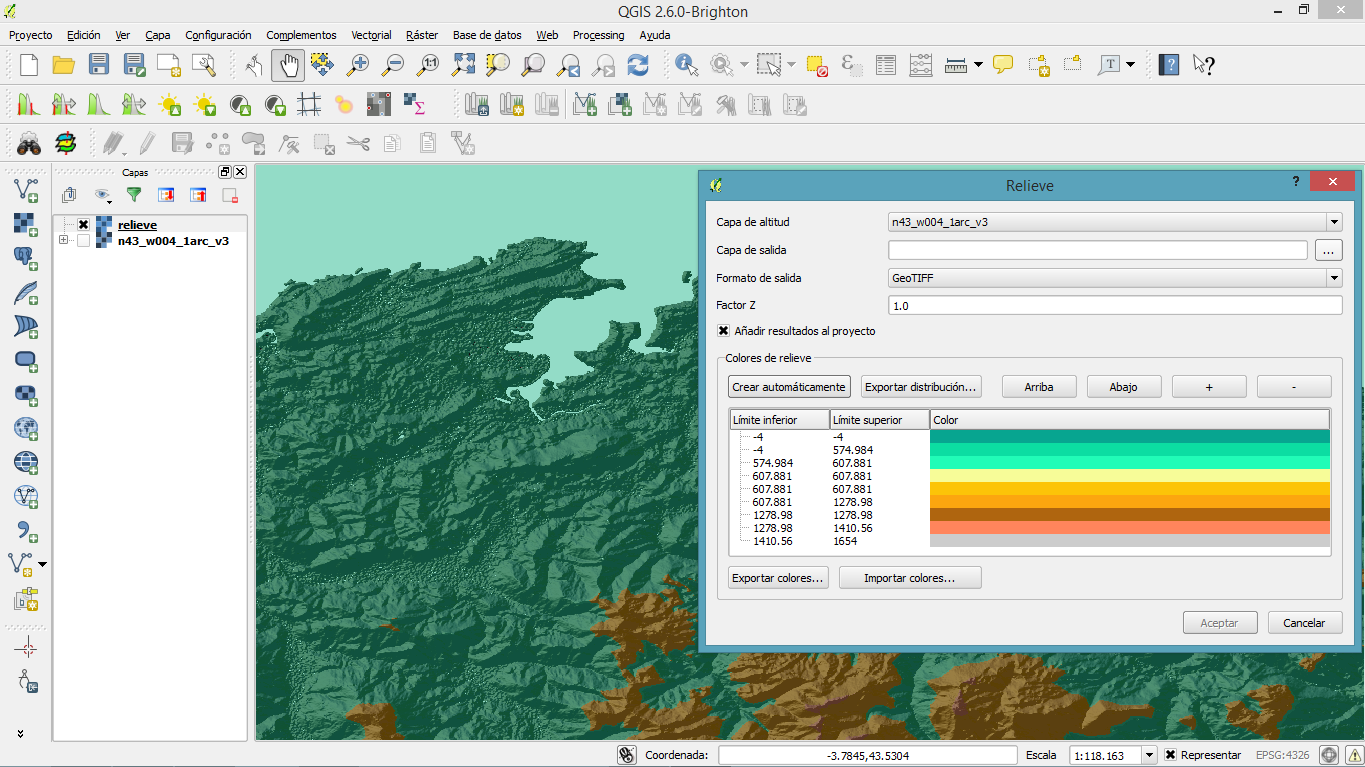The height and width of the screenshot is (767, 1365).
Task: Click Importar colores button
Action: pos(910,578)
